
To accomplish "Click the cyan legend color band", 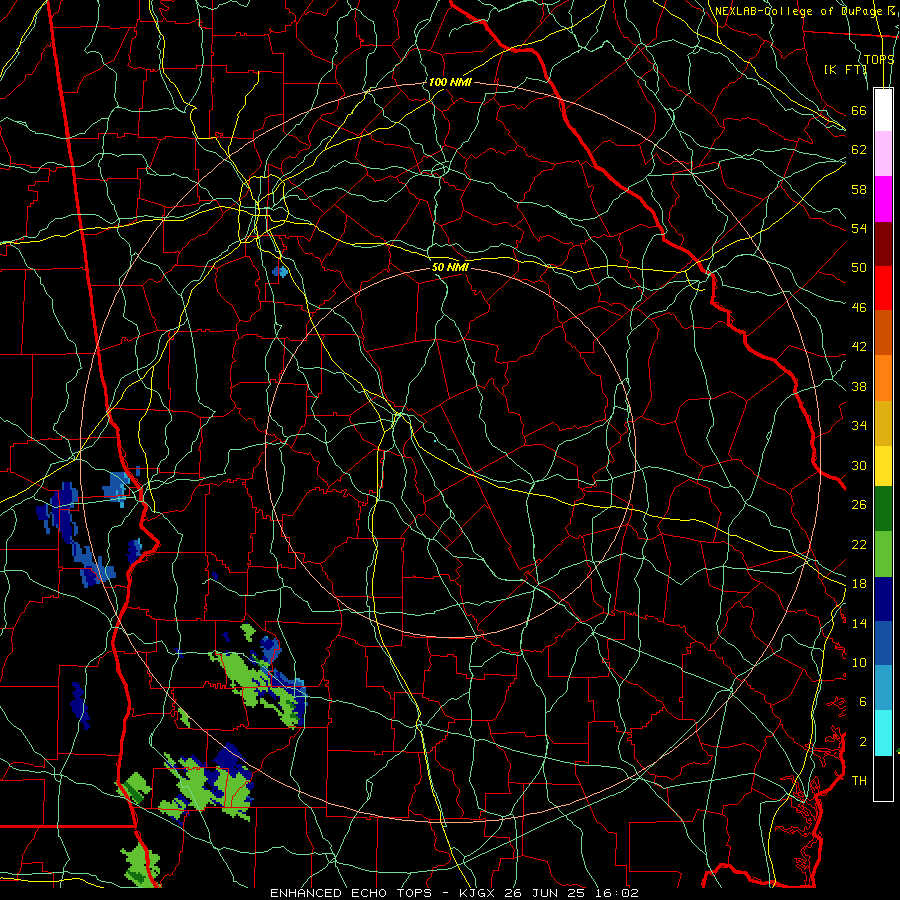I will tap(883, 733).
